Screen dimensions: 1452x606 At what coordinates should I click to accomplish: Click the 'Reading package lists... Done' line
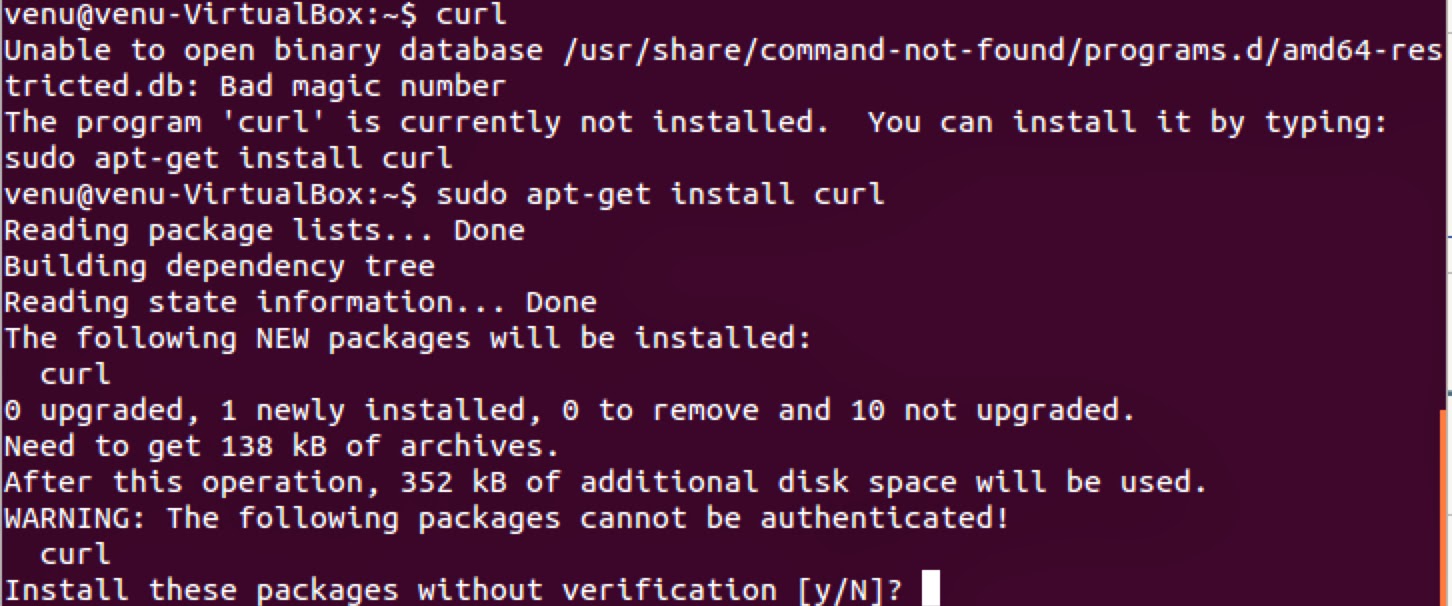point(264,230)
